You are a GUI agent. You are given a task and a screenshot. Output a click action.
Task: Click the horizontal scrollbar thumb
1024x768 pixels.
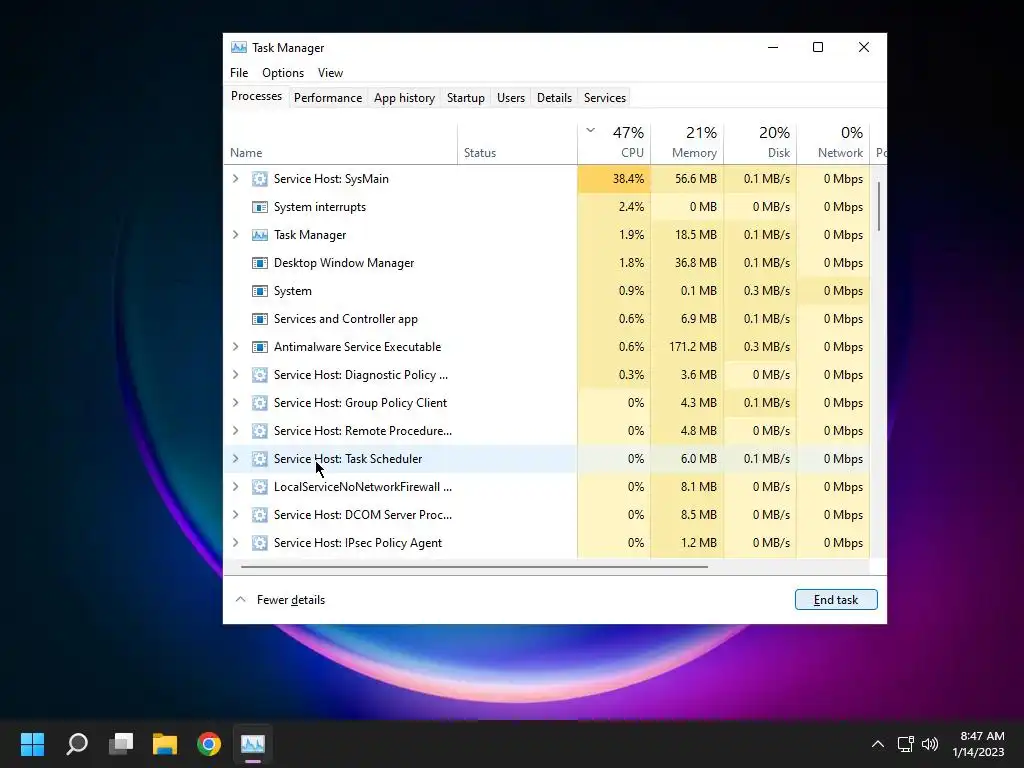click(x=474, y=567)
